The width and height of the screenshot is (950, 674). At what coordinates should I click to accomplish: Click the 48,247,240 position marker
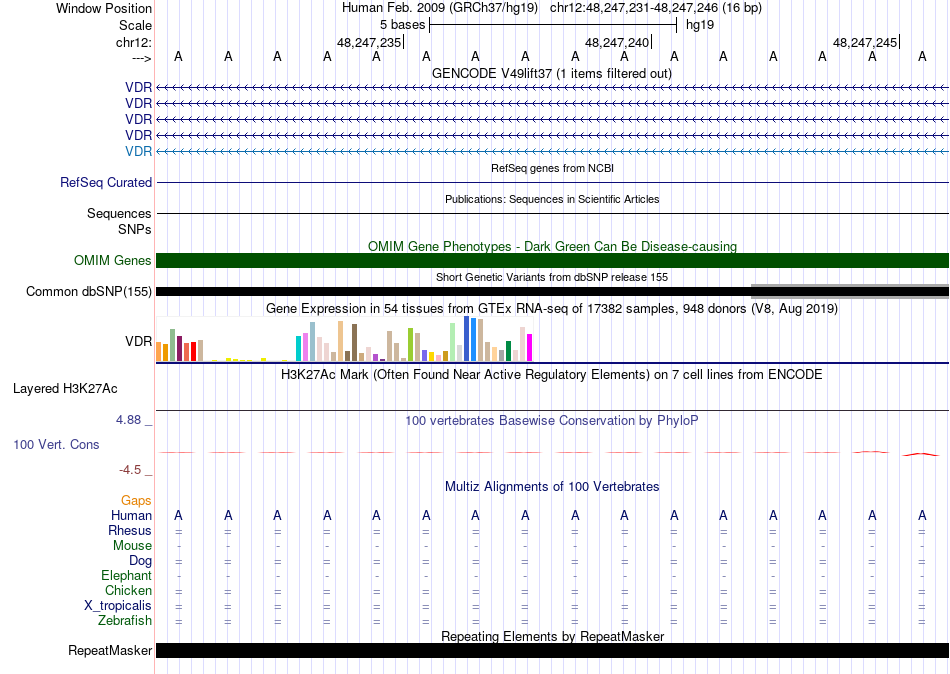[617, 42]
